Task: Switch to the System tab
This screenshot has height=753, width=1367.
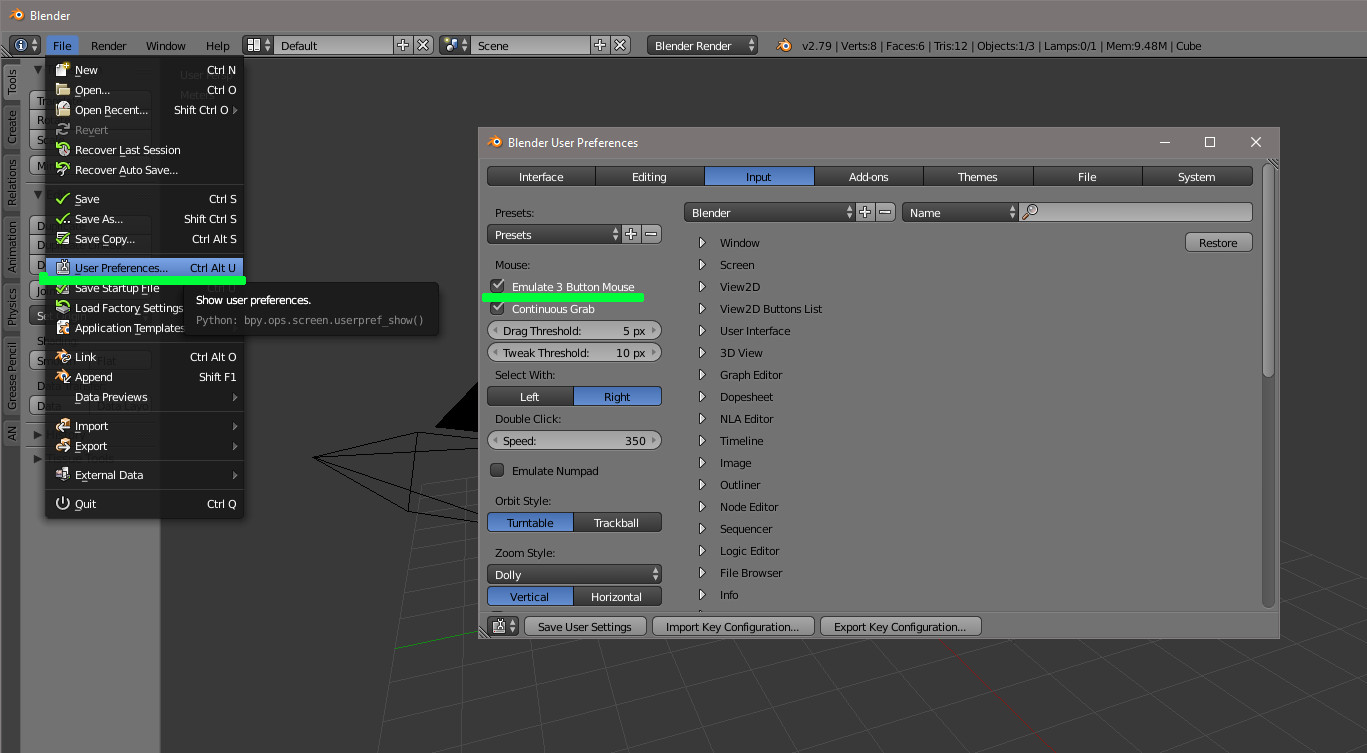Action: click(x=1197, y=177)
